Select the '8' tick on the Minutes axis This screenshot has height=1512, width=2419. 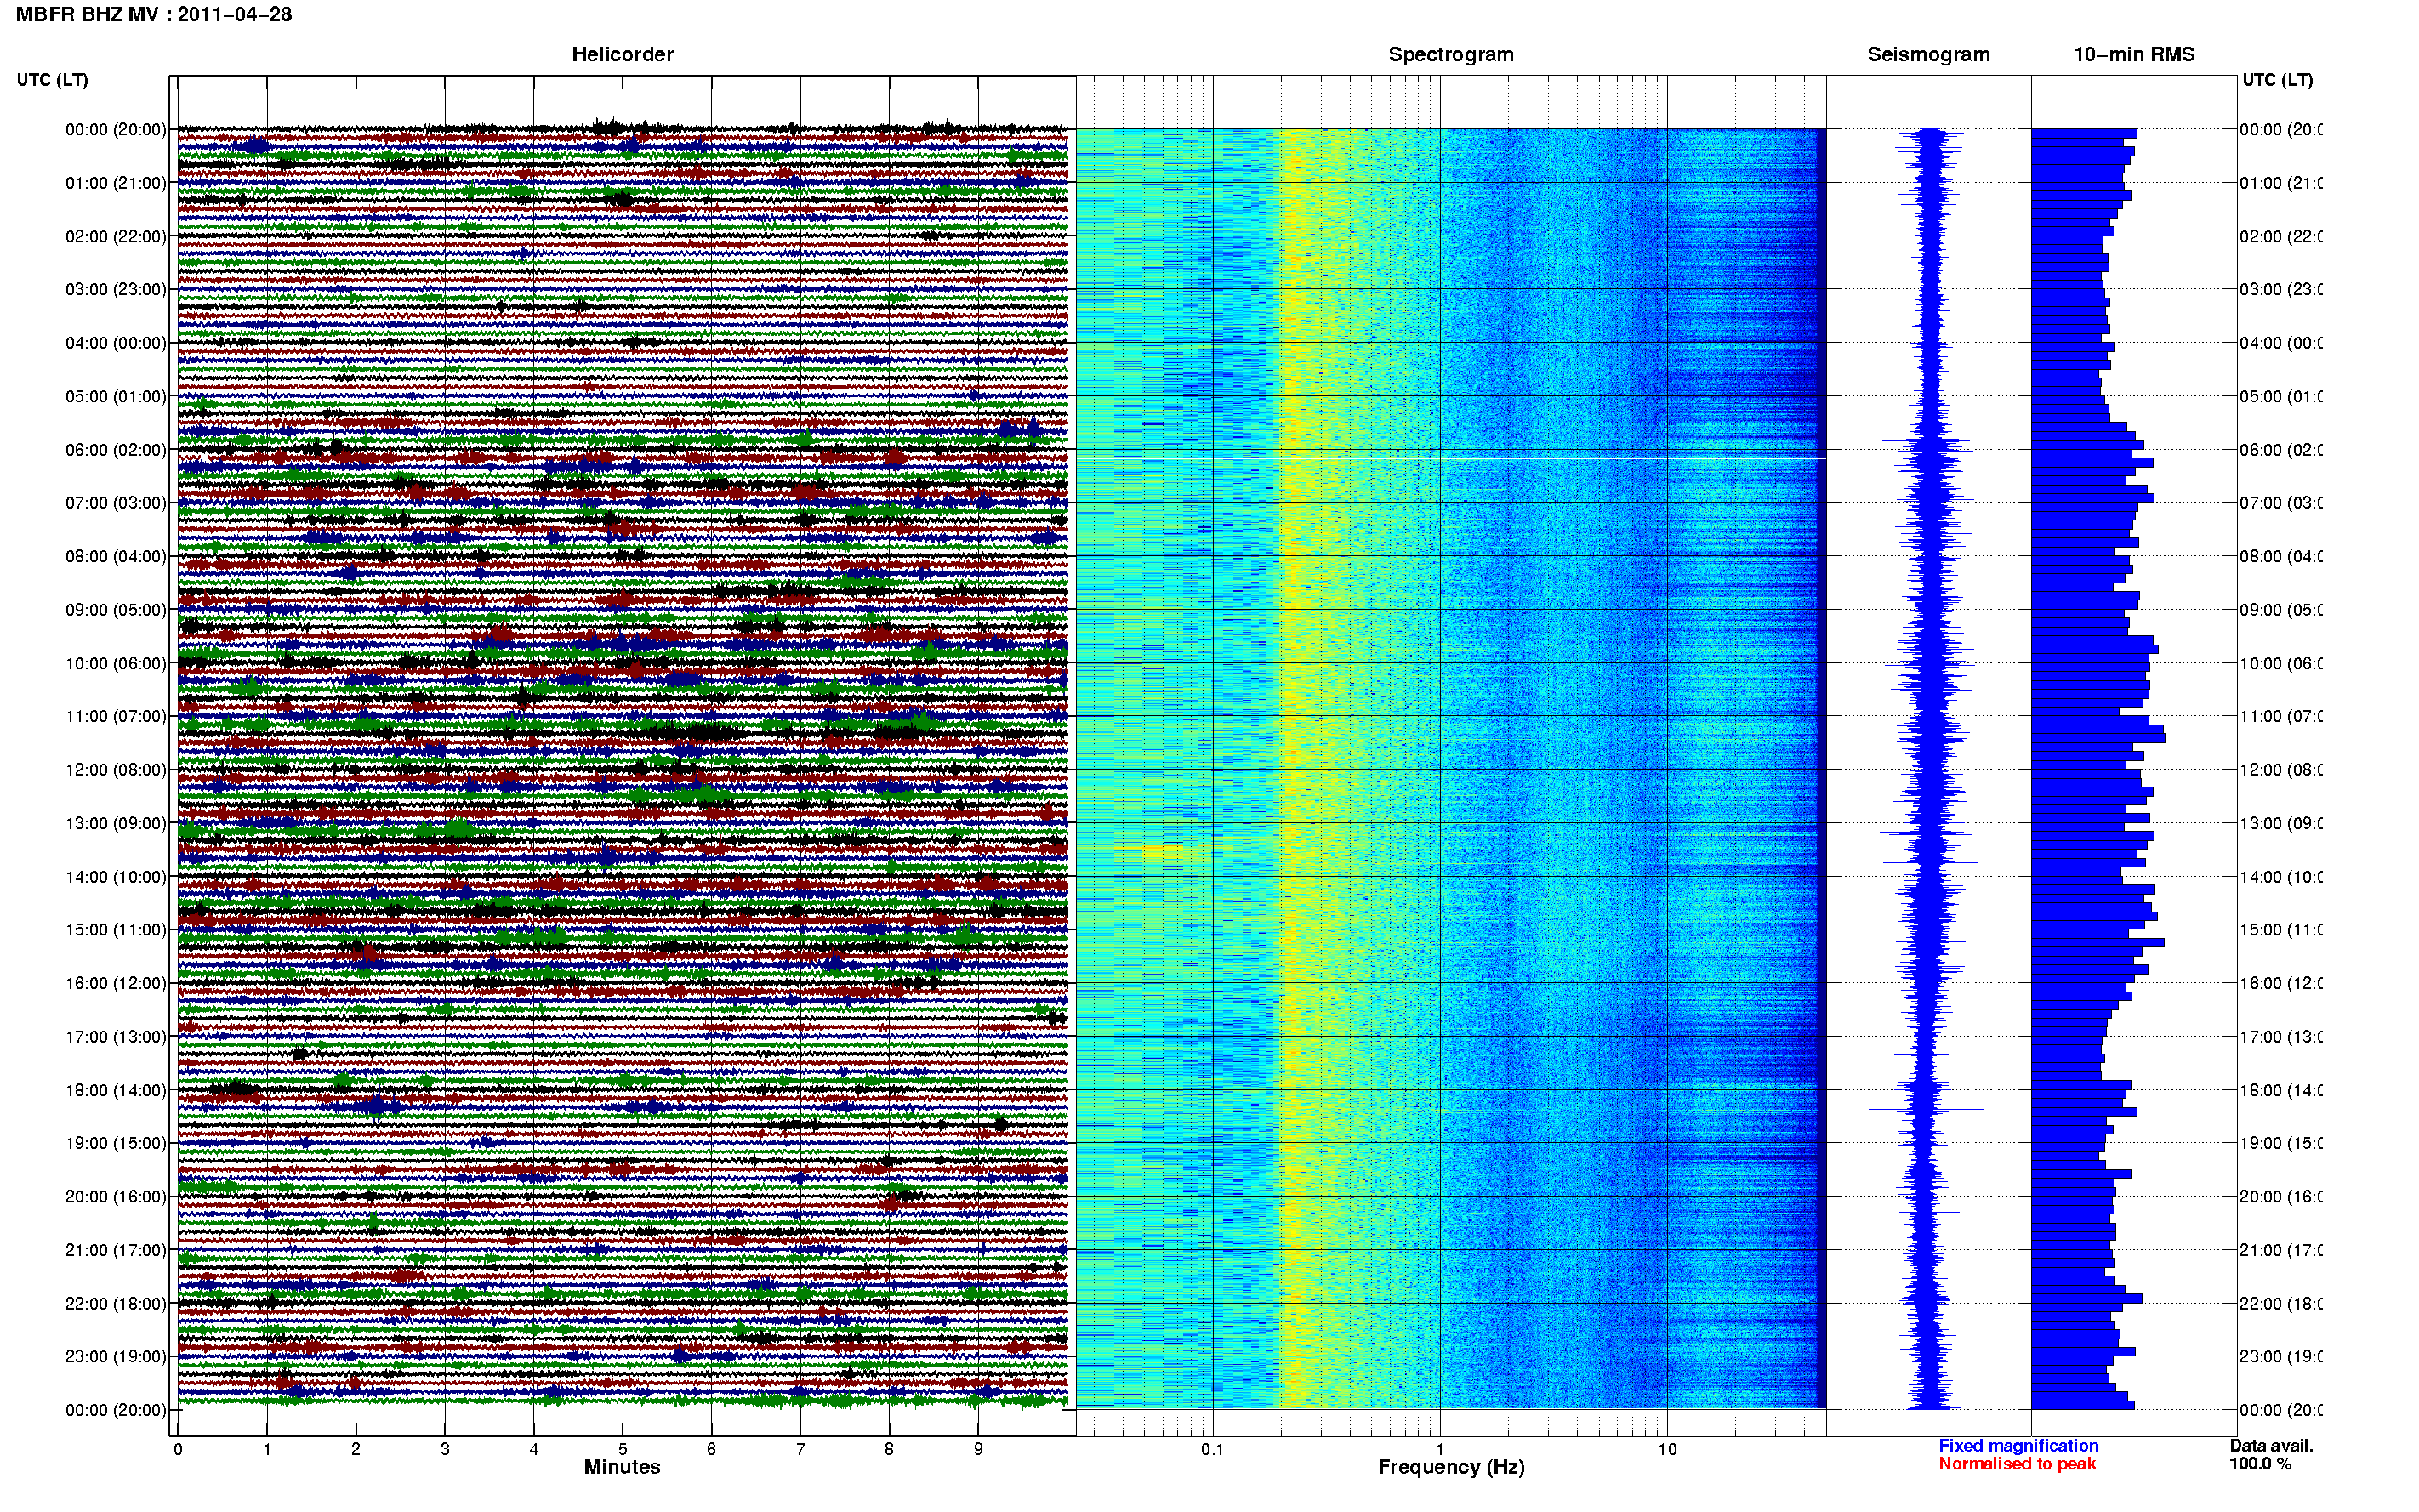pos(889,1449)
